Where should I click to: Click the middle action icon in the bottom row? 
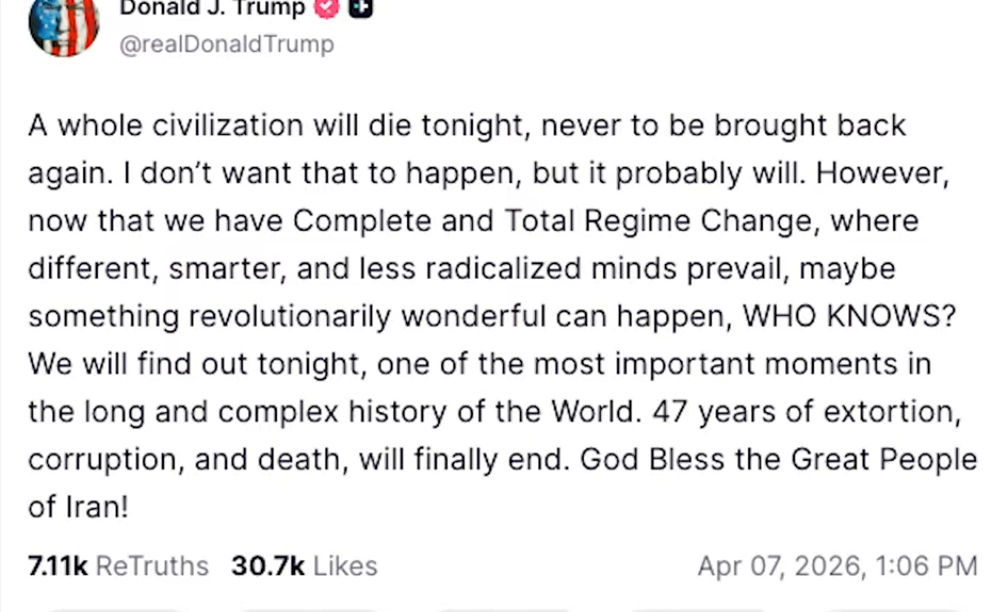click(505, 607)
